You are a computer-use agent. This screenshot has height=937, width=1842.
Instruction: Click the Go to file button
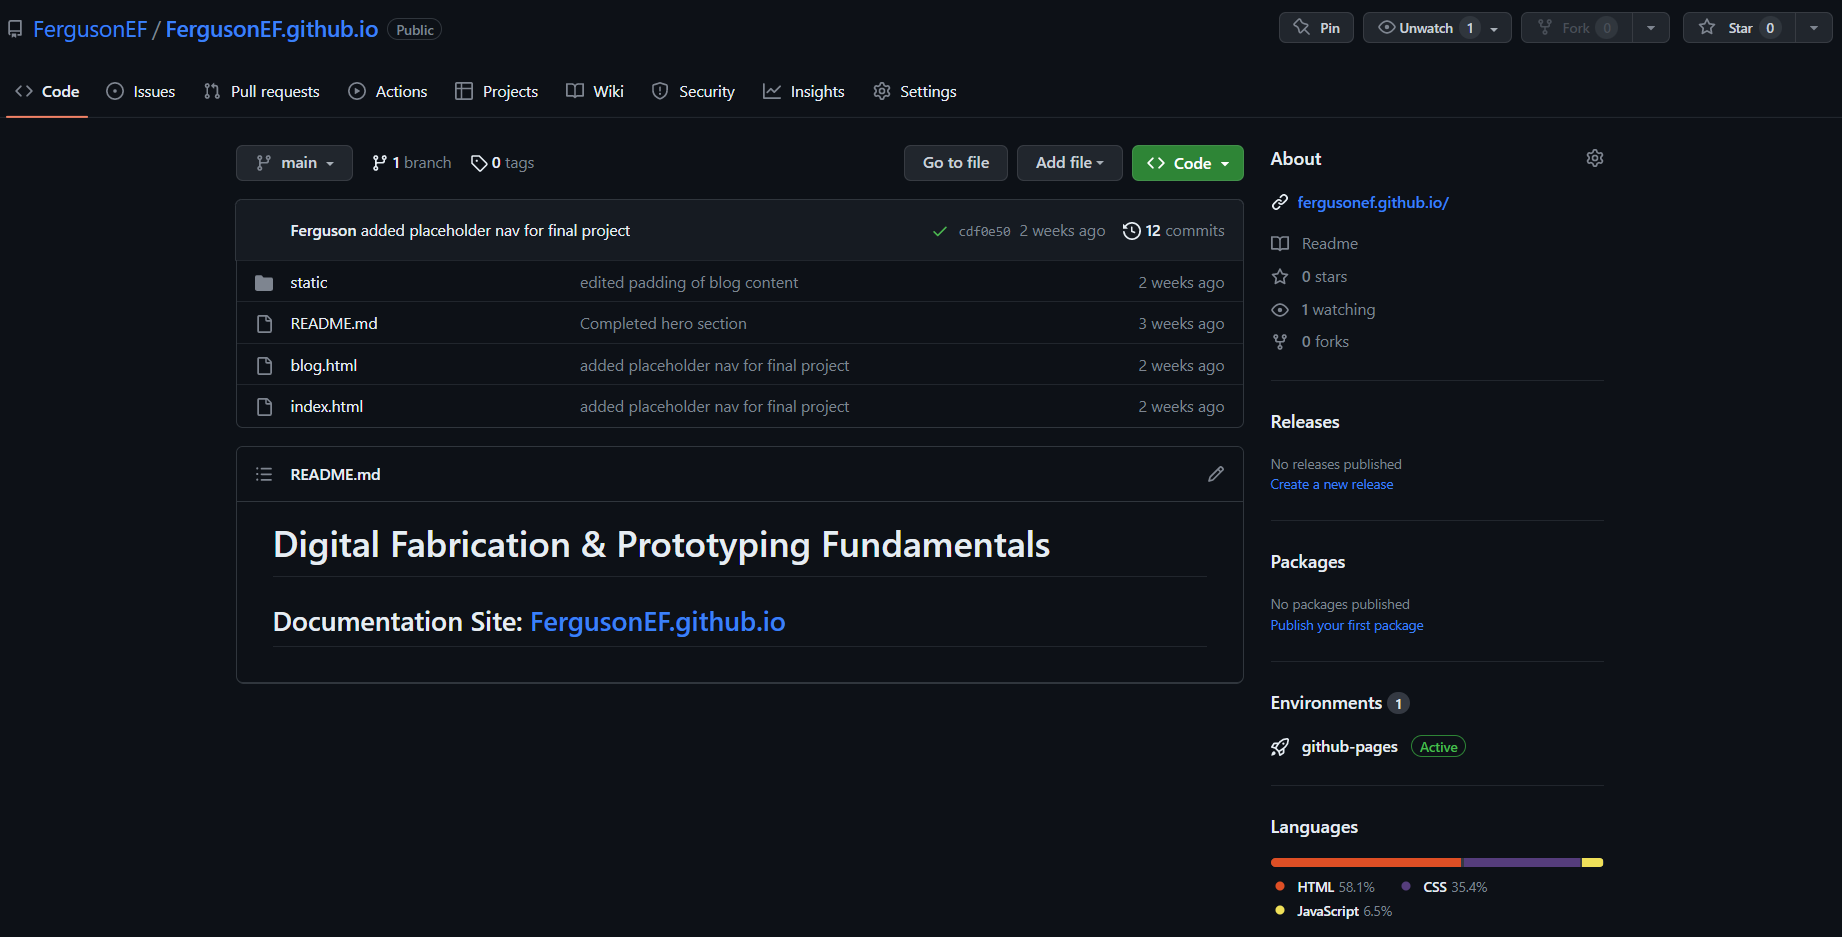(x=956, y=163)
